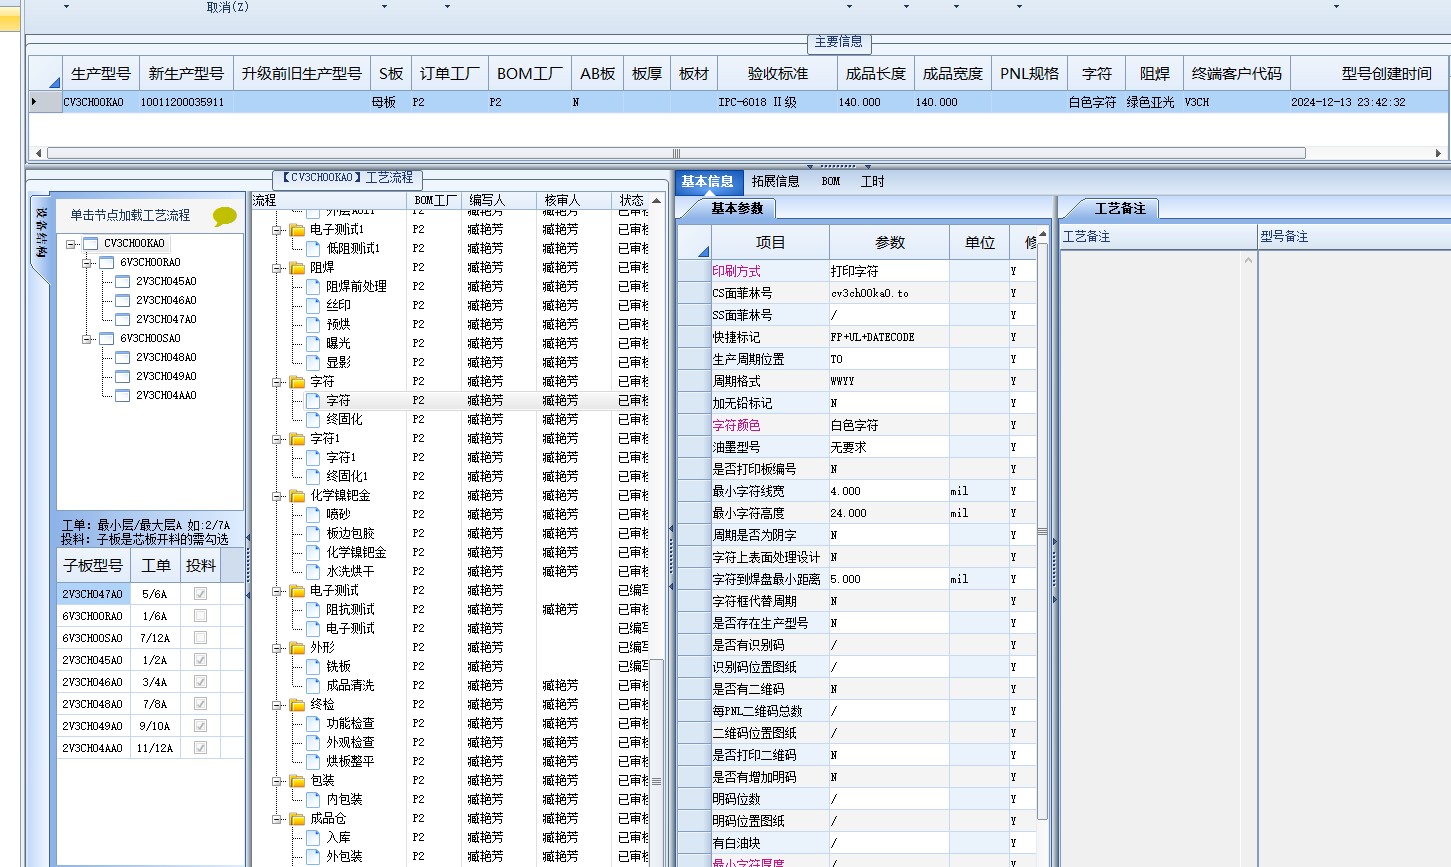Switch to the 拓展信息 tab
The height and width of the screenshot is (867, 1451).
click(775, 181)
